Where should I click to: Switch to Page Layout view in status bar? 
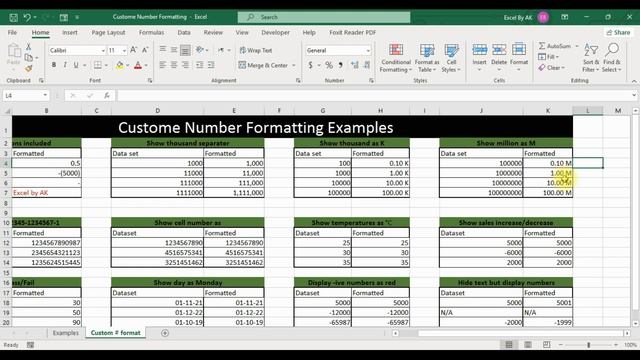[528, 345]
